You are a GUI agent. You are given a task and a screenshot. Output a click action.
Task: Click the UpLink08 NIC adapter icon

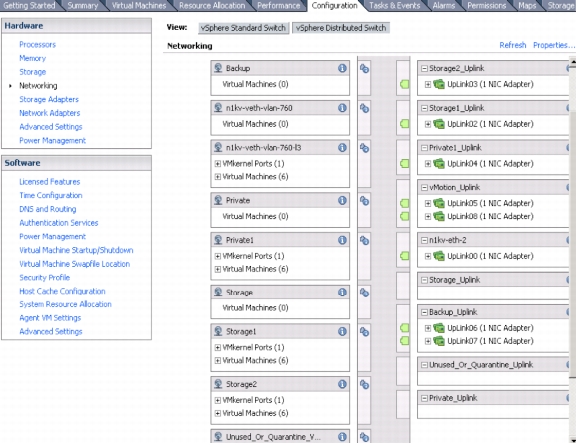pyautogui.click(x=439, y=216)
